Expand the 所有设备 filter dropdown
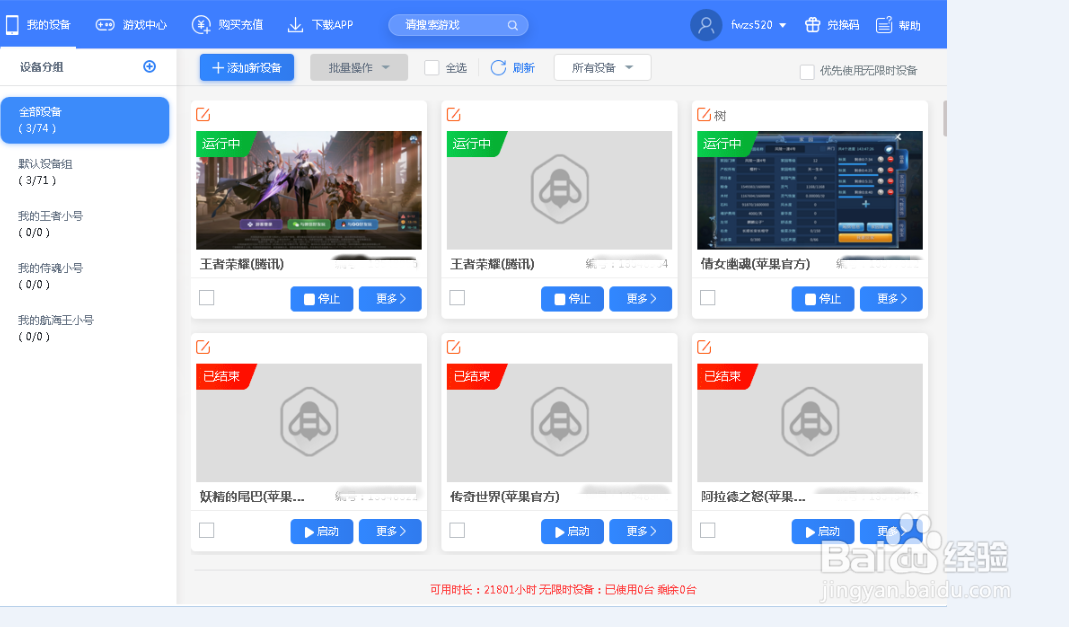 602,68
